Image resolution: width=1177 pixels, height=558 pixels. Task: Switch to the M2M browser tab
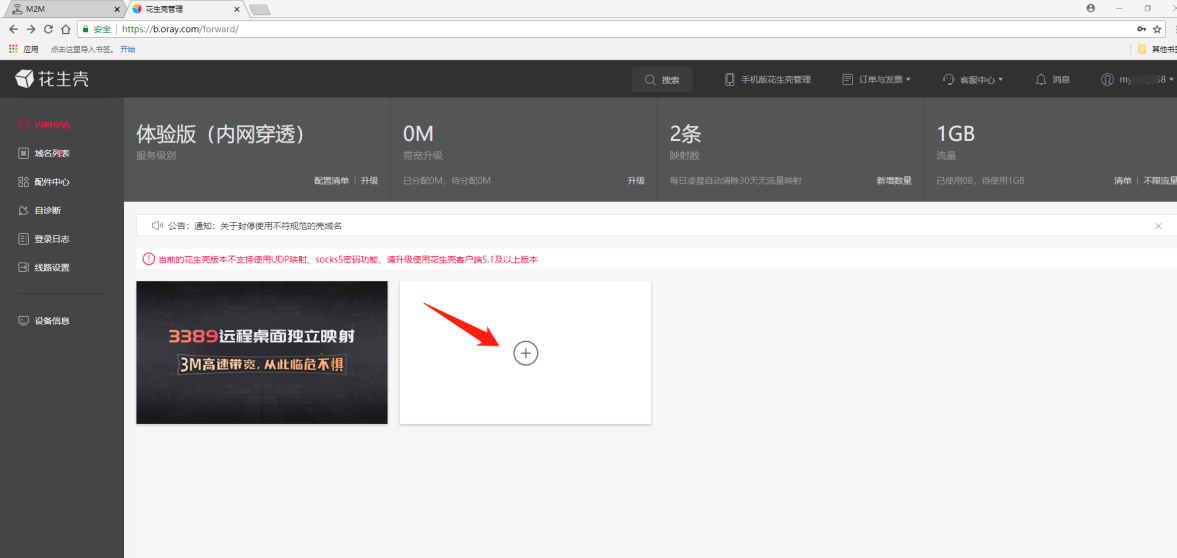tap(66, 9)
